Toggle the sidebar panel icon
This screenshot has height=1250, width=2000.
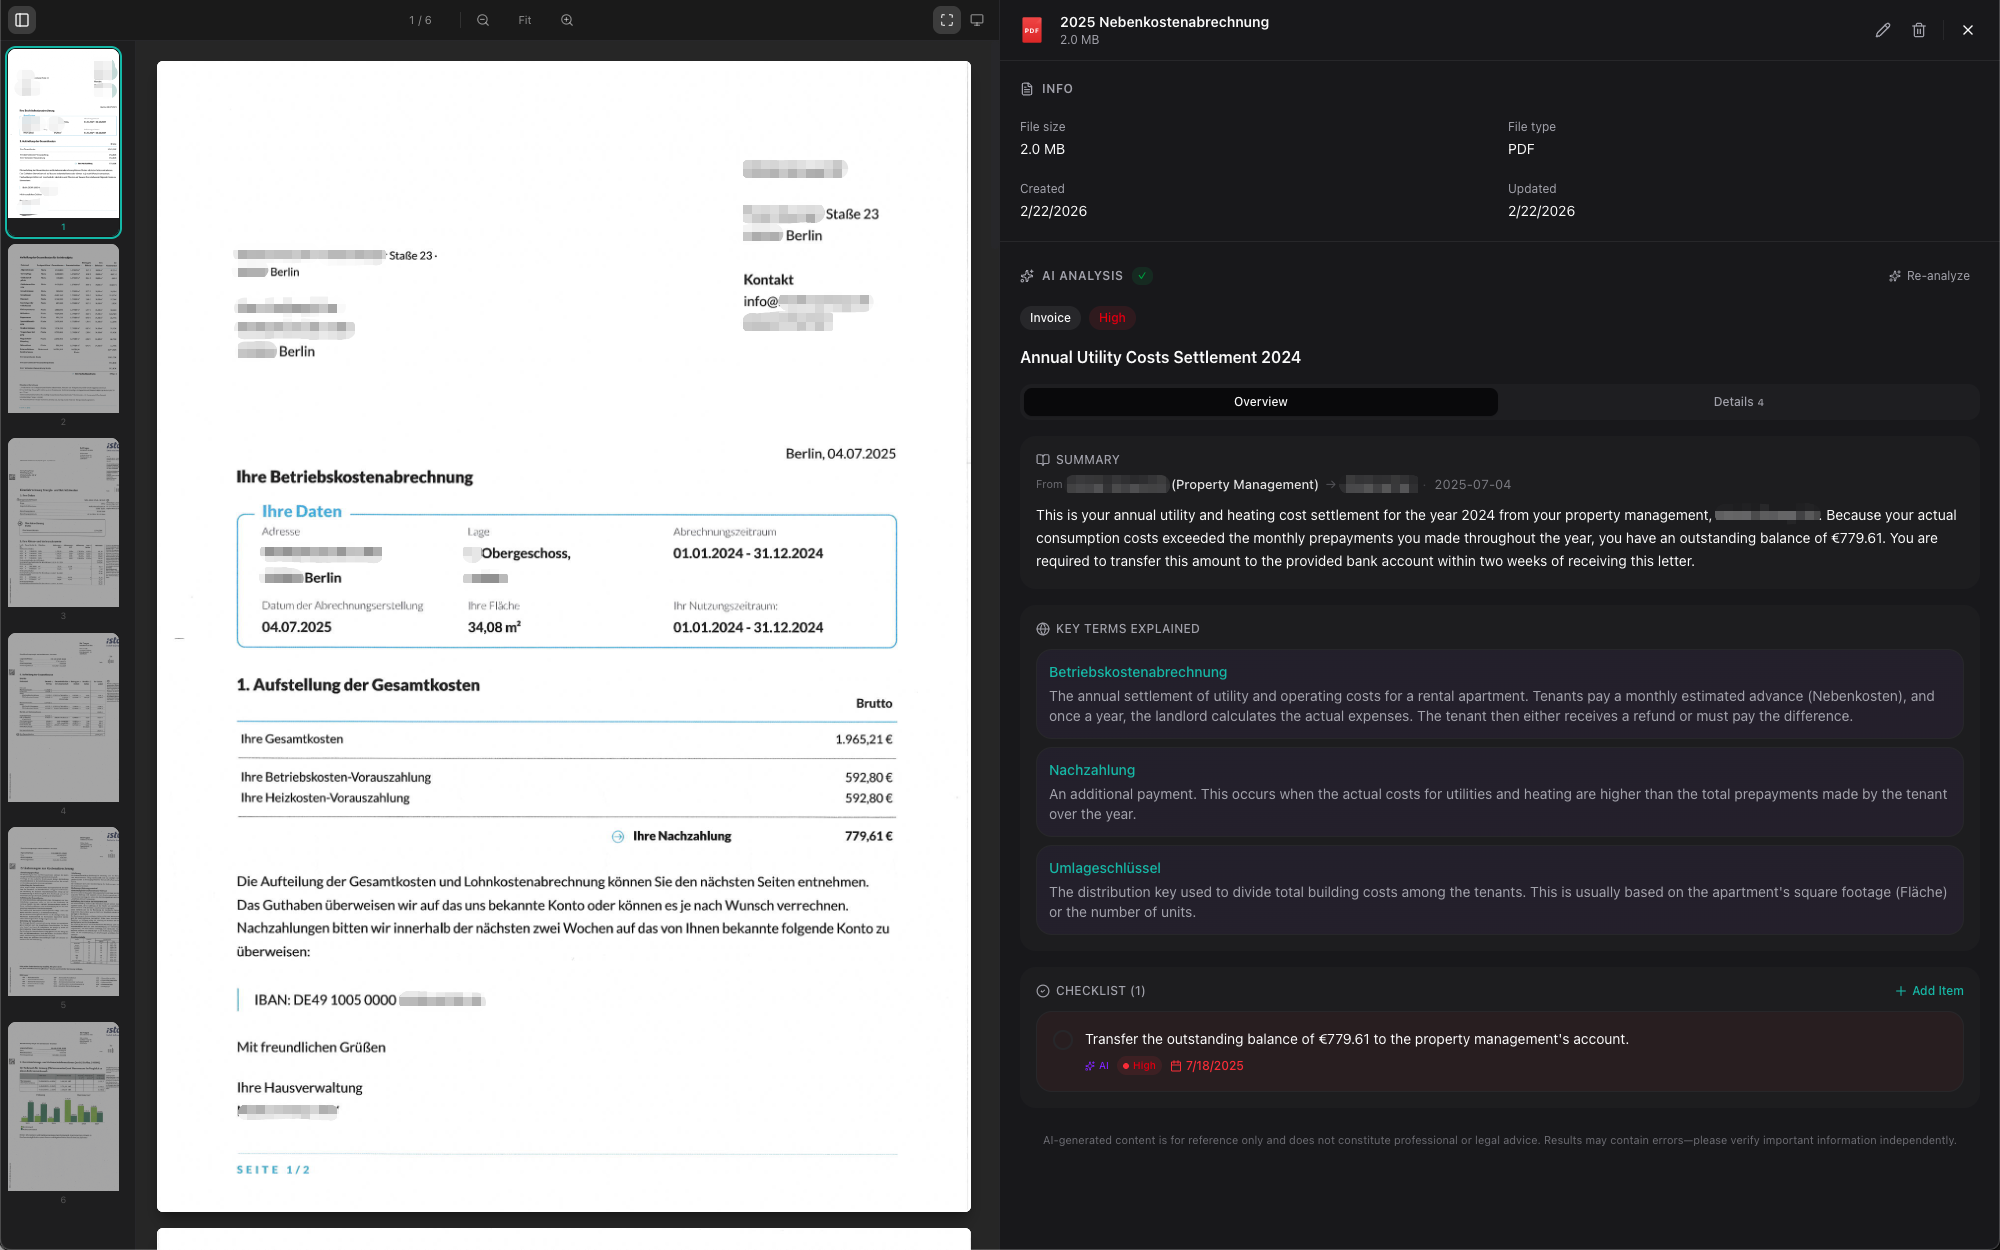point(22,20)
